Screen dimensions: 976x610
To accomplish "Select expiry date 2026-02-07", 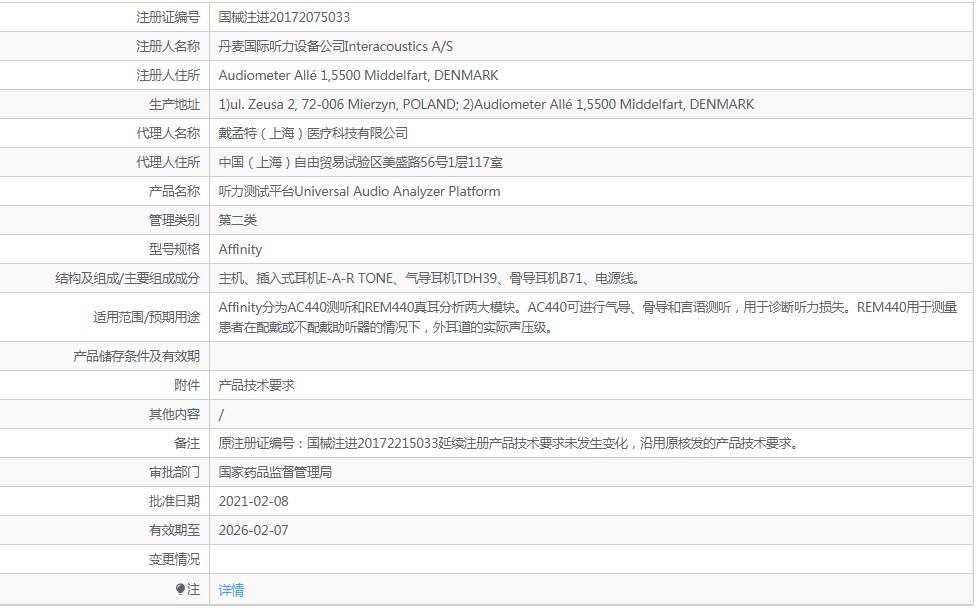I will click(x=253, y=530).
